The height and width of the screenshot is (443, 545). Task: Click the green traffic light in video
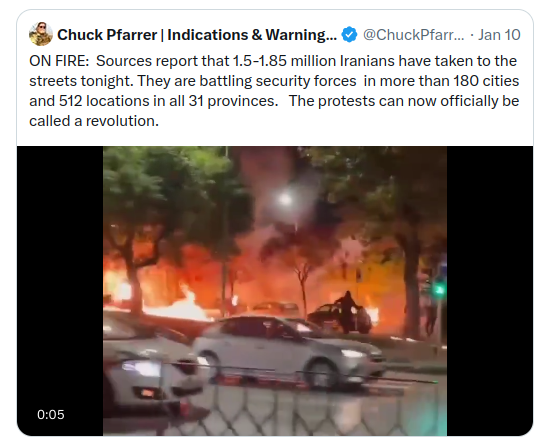tap(439, 289)
